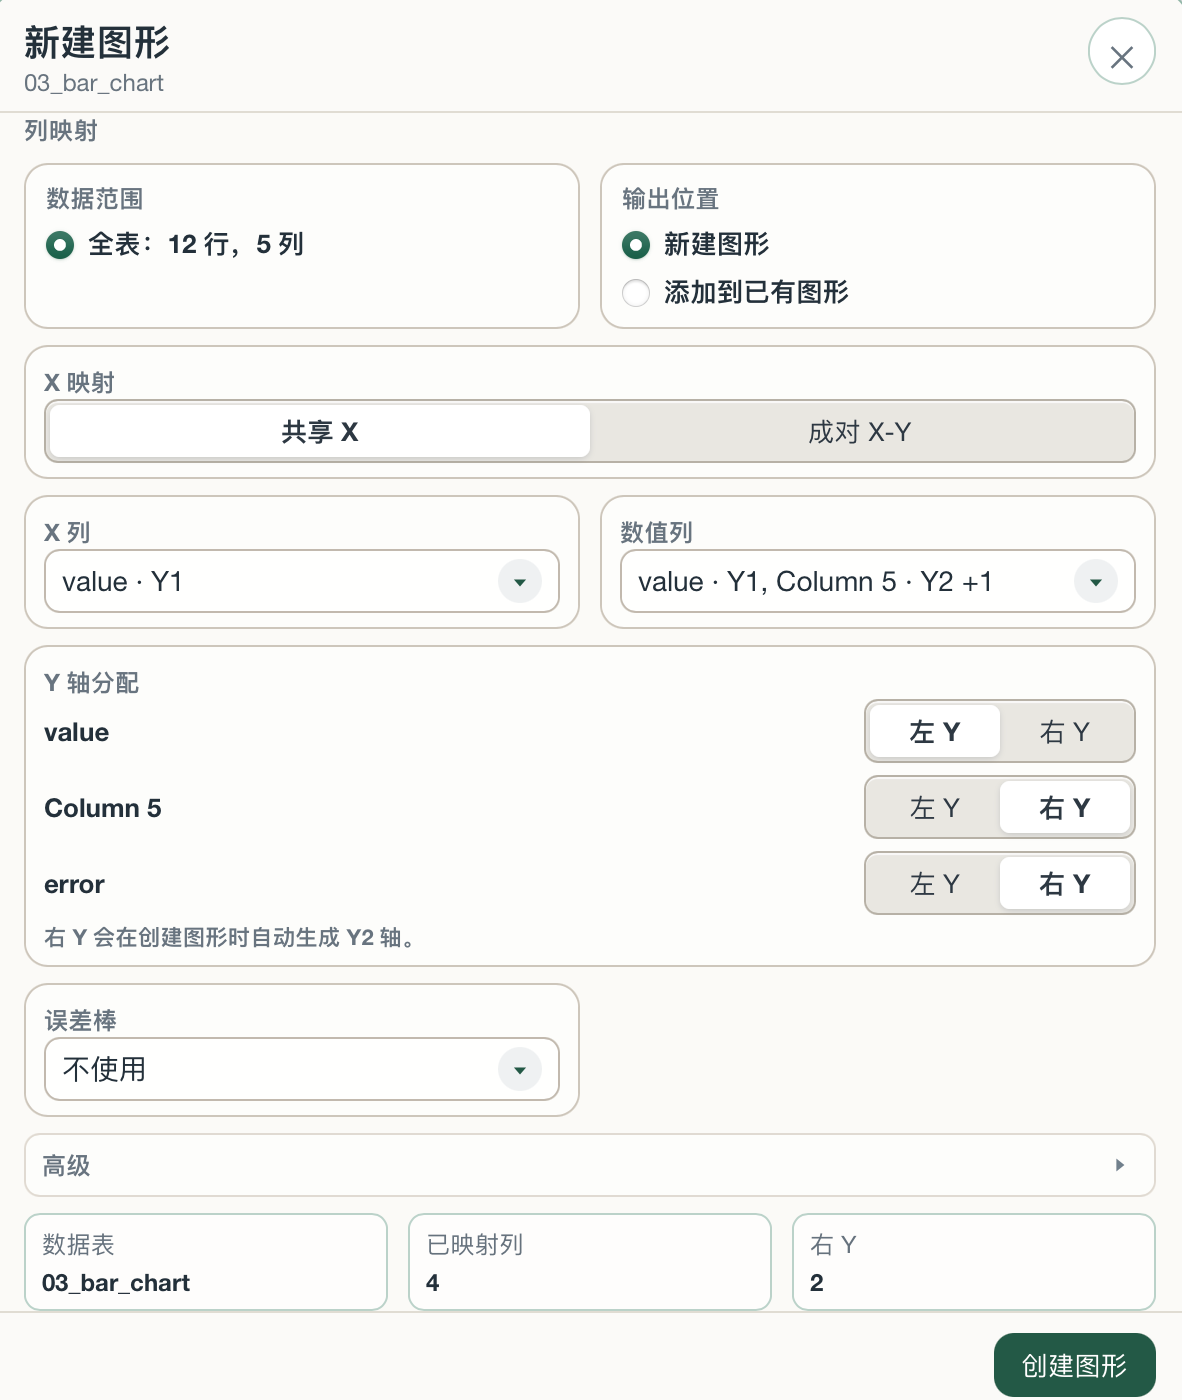Click the 数据表 03_bar_chart summary card

coord(206,1262)
